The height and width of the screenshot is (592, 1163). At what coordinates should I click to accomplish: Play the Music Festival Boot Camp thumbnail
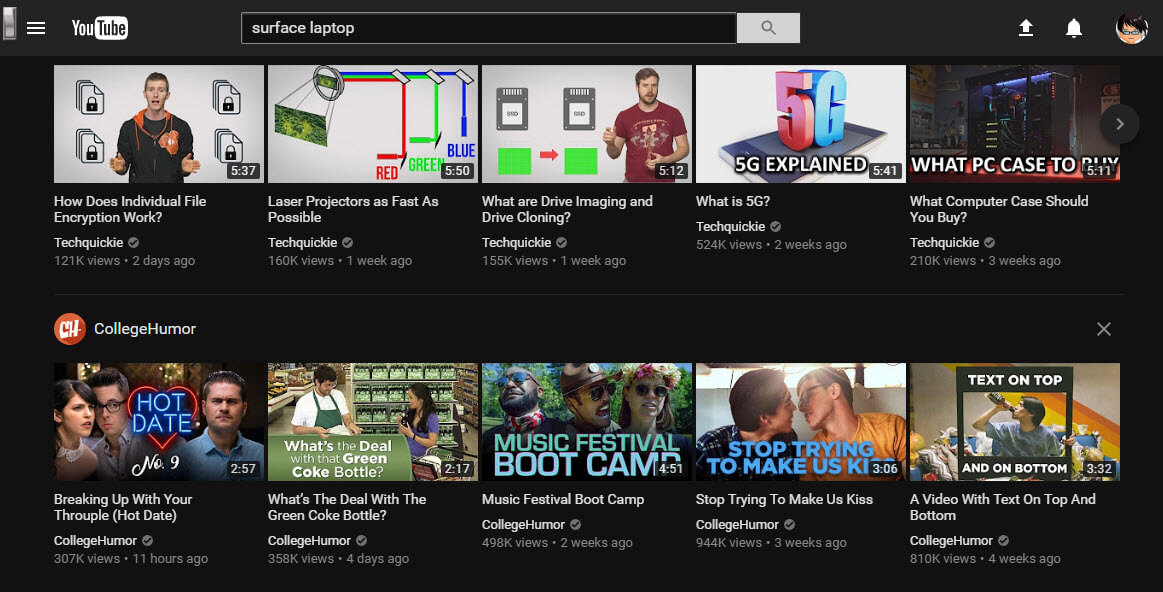[587, 421]
